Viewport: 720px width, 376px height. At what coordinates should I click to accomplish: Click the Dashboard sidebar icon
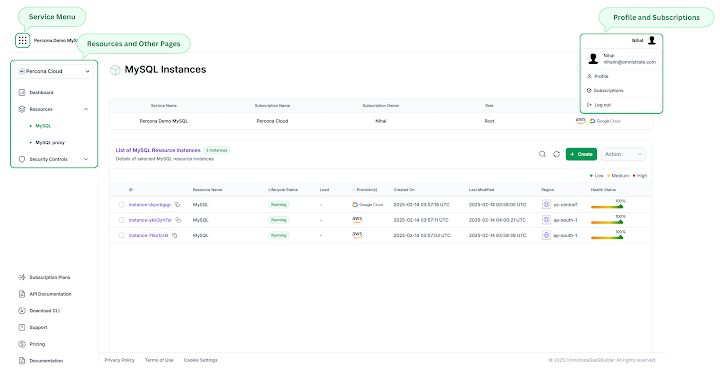tap(22, 92)
